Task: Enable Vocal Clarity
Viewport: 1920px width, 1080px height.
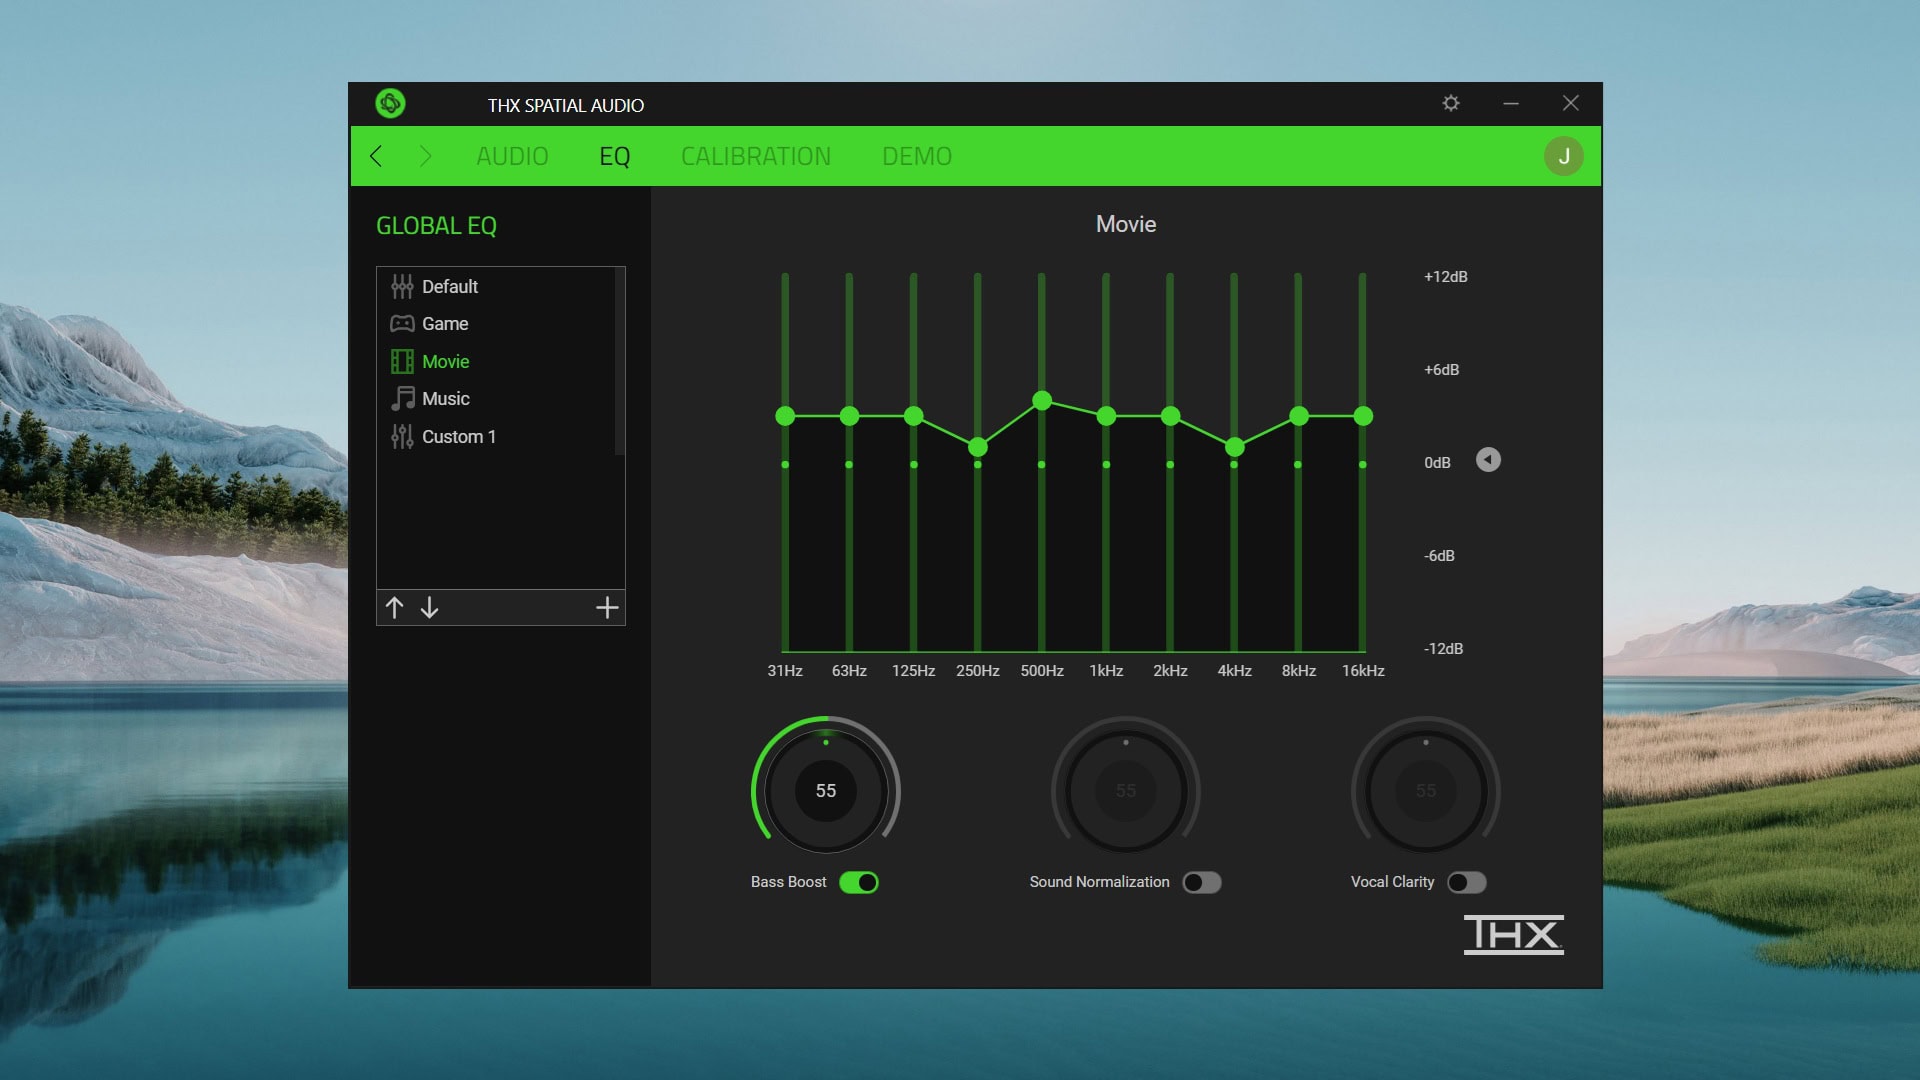Action: 1468,882
